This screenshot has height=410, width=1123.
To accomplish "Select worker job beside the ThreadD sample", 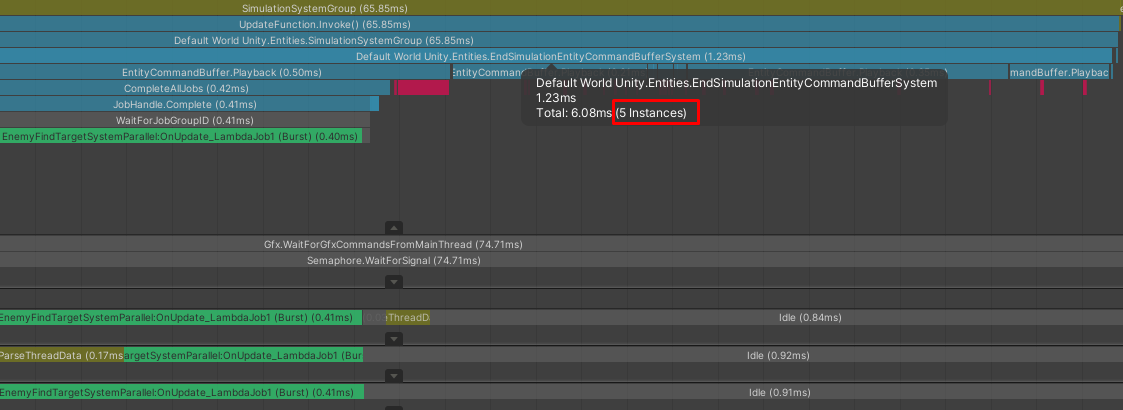I will tap(180, 318).
